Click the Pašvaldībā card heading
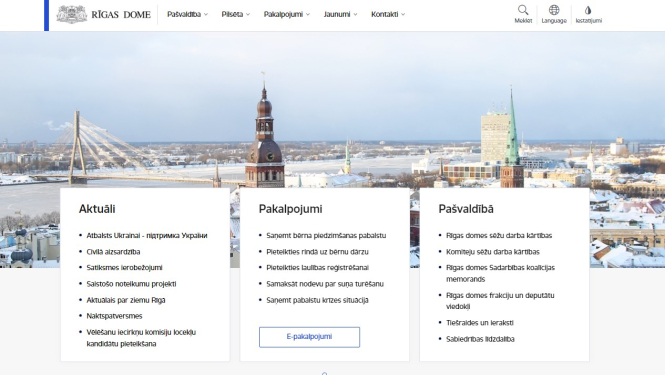 pos(466,209)
